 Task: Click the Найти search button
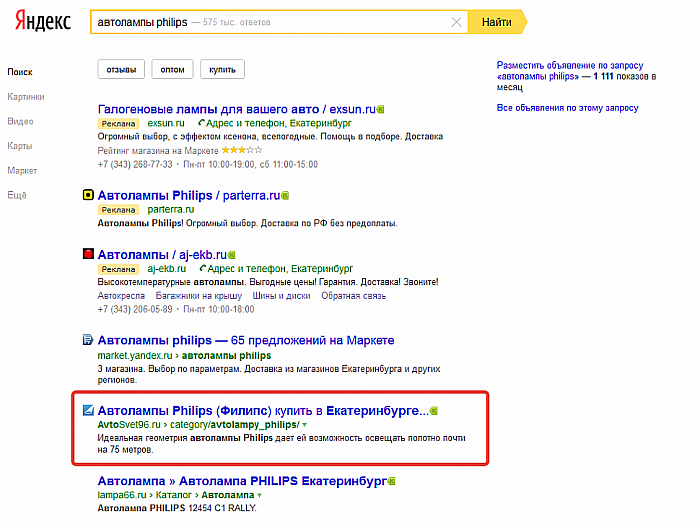(x=496, y=22)
